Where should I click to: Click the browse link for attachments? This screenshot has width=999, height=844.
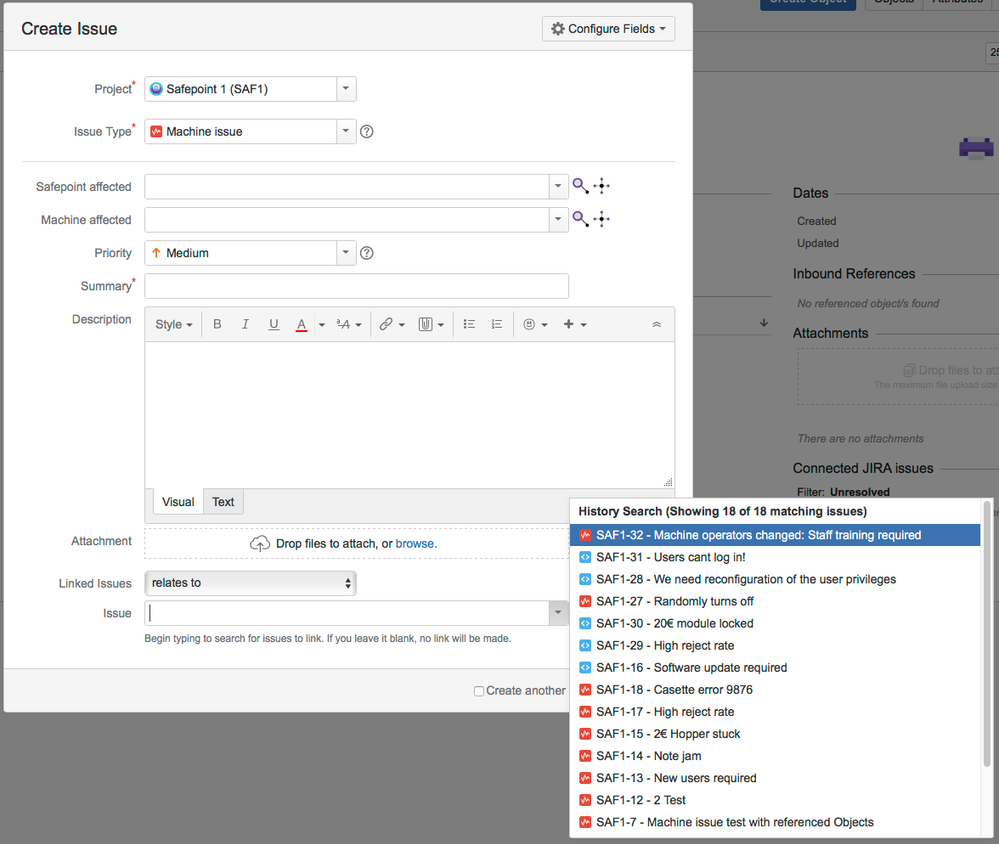pyautogui.click(x=415, y=543)
